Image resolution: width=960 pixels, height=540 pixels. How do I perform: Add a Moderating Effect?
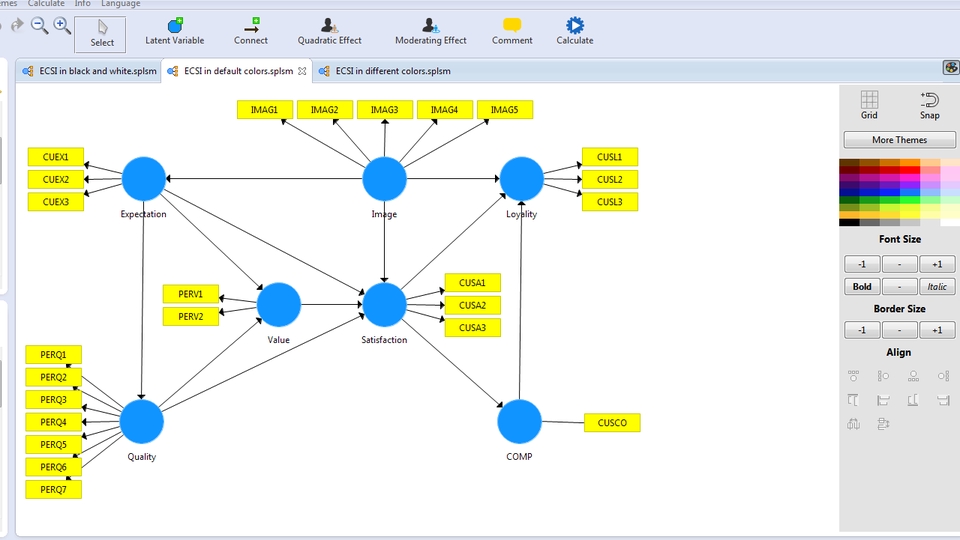(430, 31)
